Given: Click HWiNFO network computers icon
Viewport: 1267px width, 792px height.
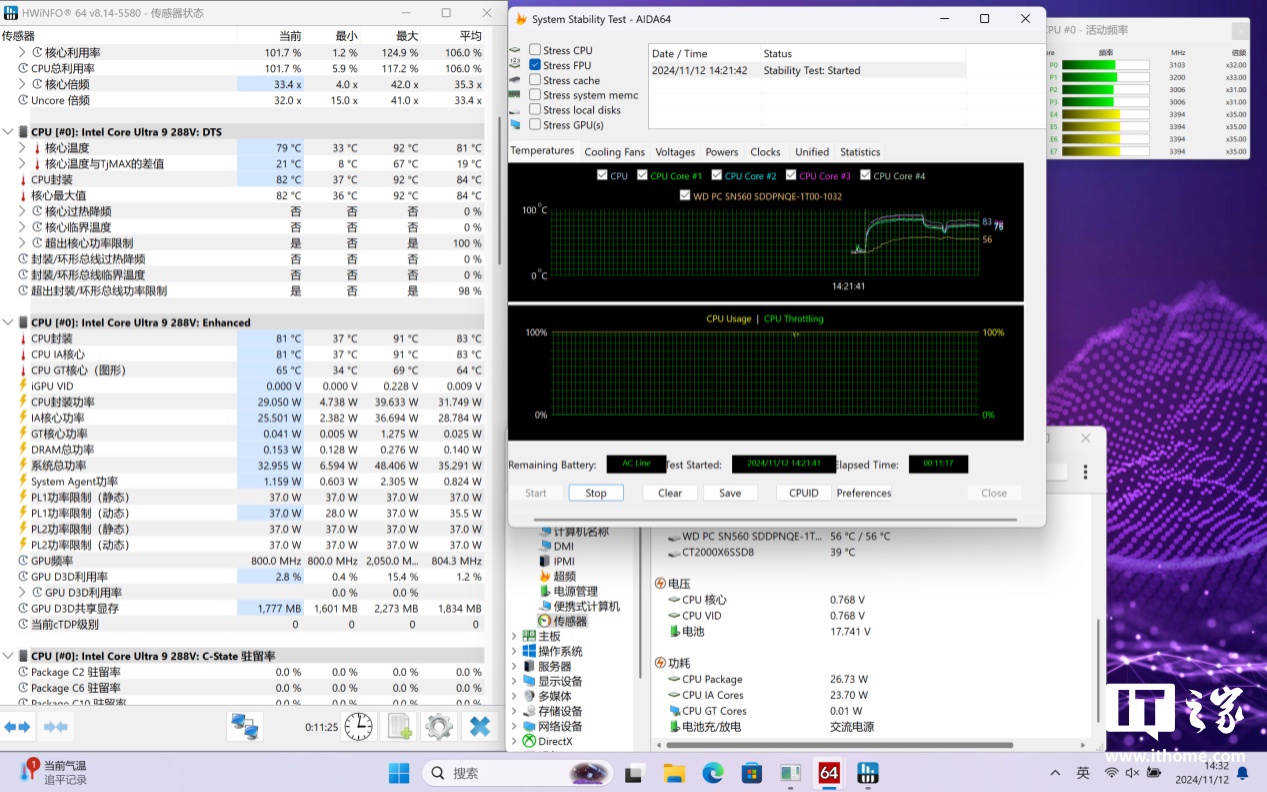Looking at the screenshot, I should (x=245, y=726).
